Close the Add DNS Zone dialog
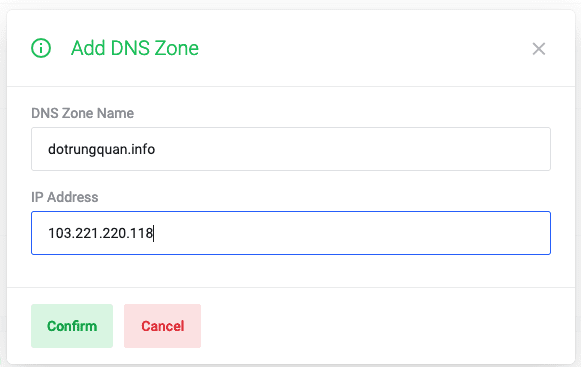581x367 pixels. click(539, 49)
